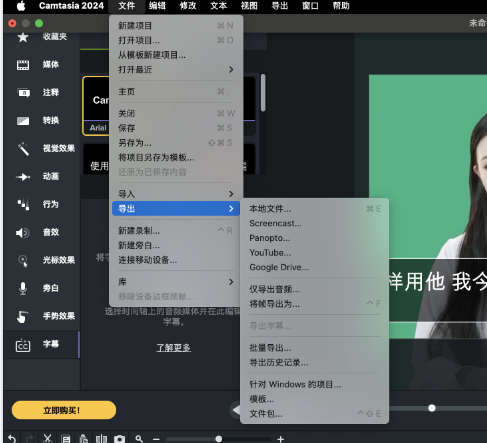Select 仅导出音频... in export submenu
The height and width of the screenshot is (443, 487).
coord(314,289)
